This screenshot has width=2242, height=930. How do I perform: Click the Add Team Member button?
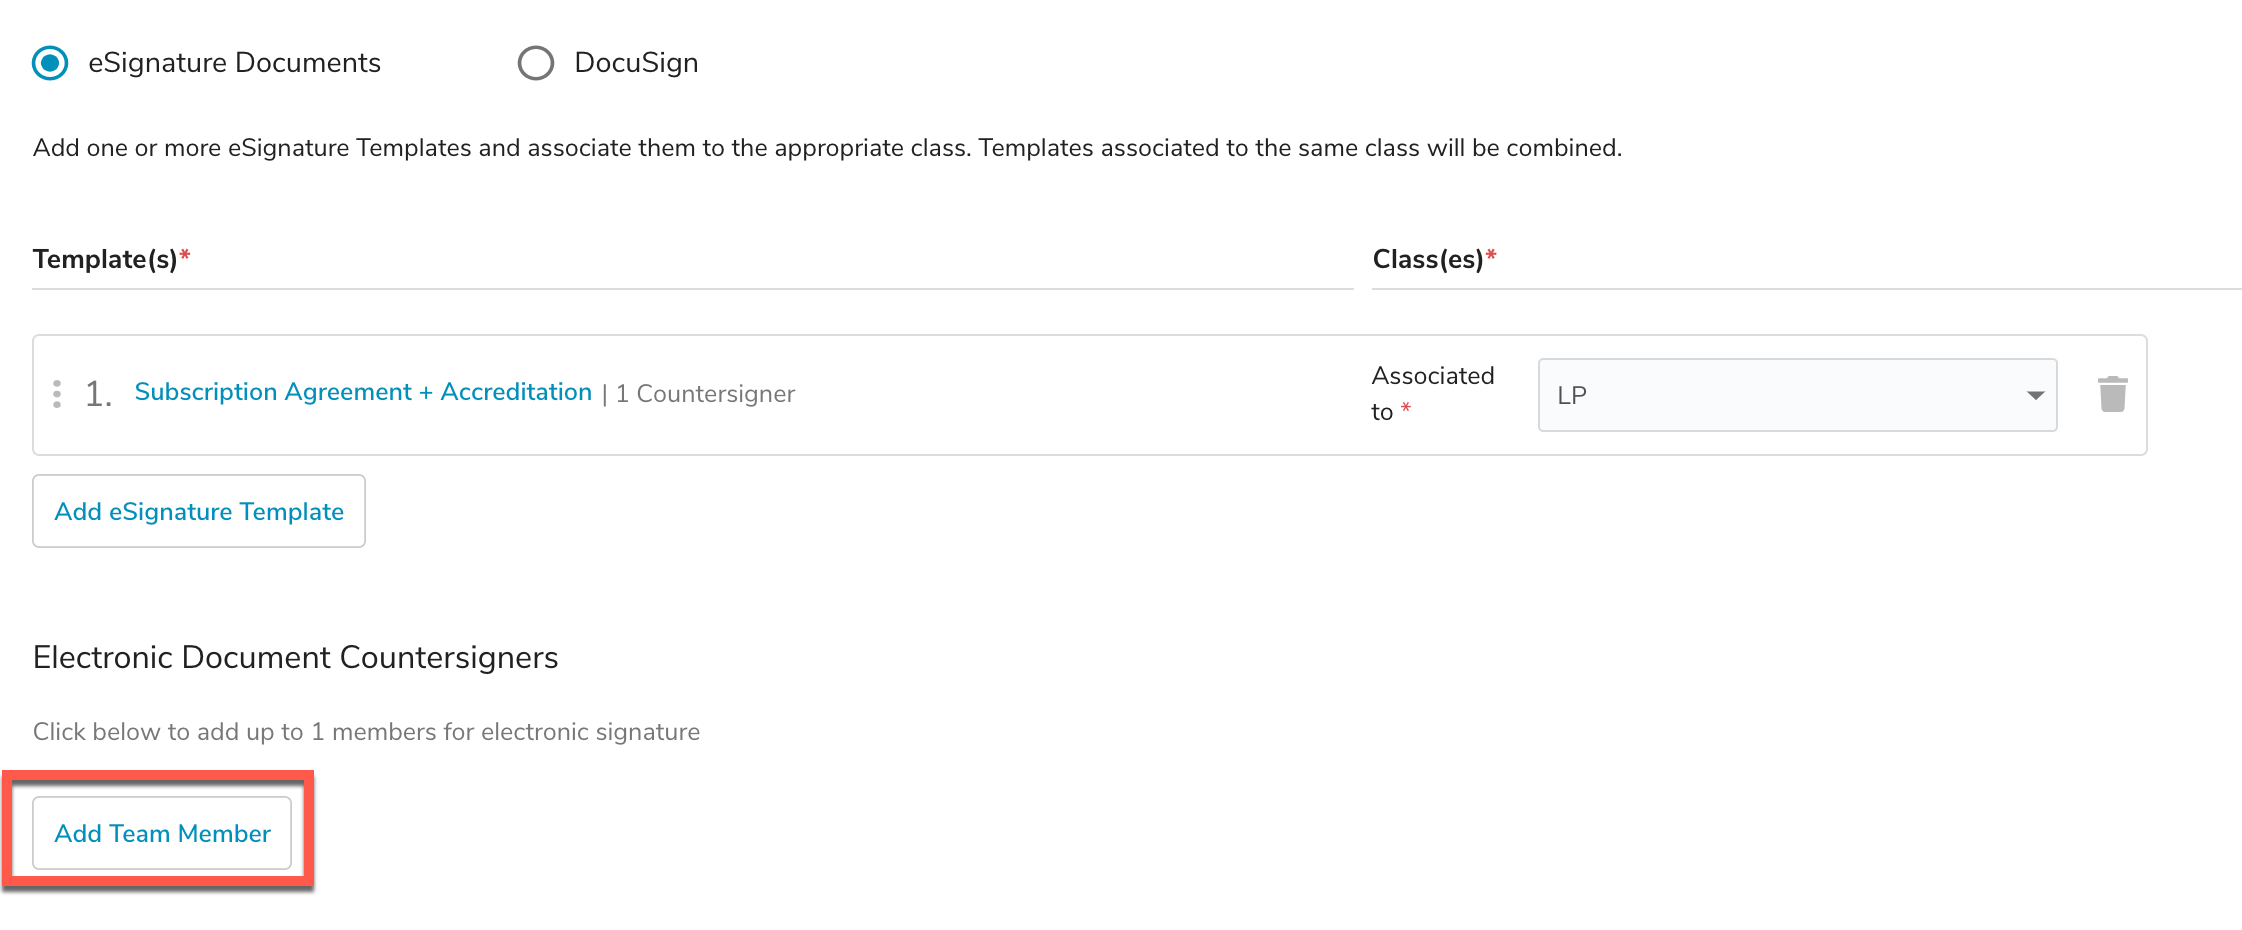(x=162, y=833)
